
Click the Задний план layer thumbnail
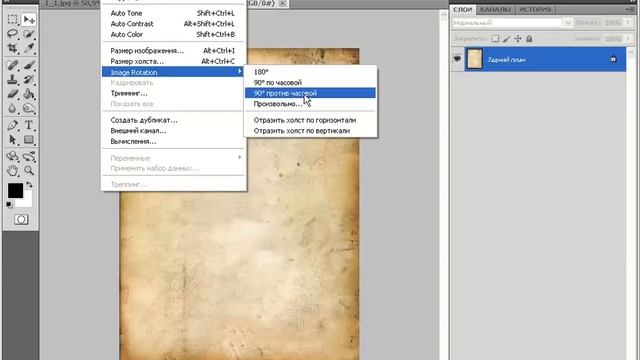point(475,59)
